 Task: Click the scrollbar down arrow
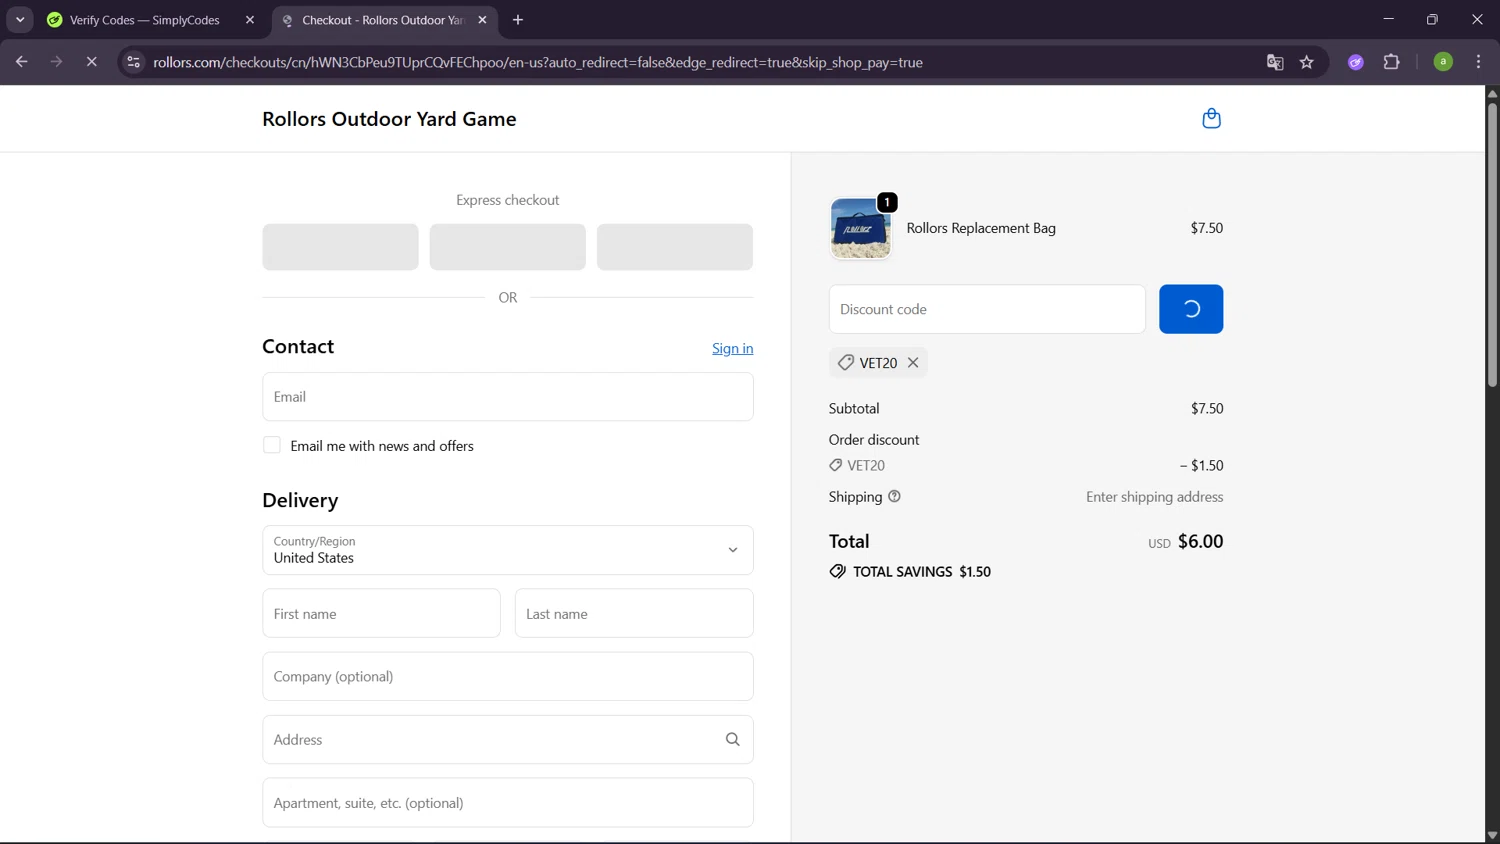[x=1492, y=835]
